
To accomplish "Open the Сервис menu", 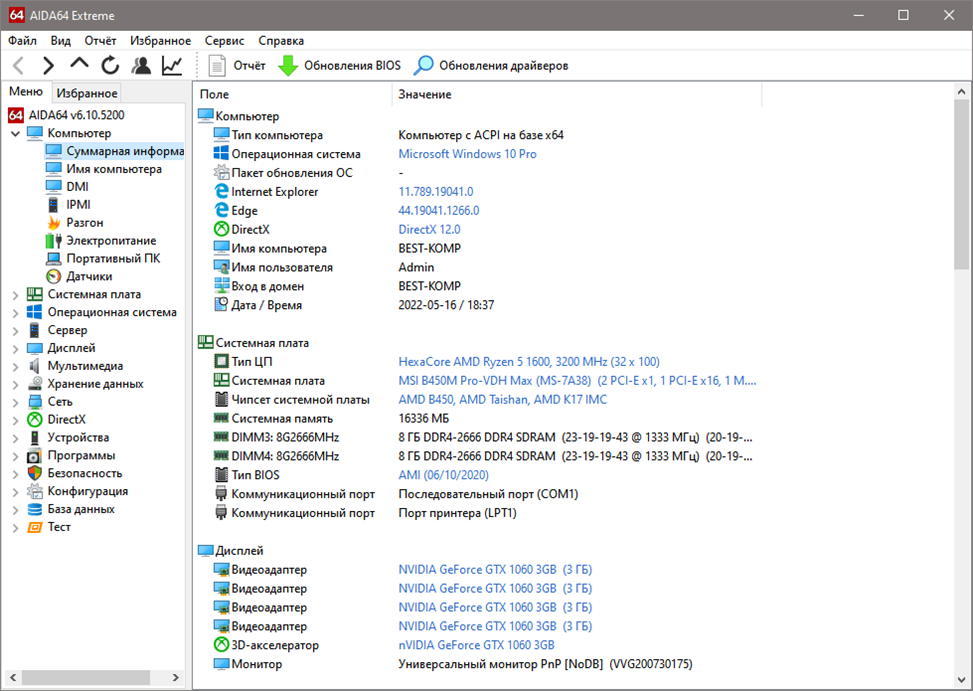I will 225,41.
